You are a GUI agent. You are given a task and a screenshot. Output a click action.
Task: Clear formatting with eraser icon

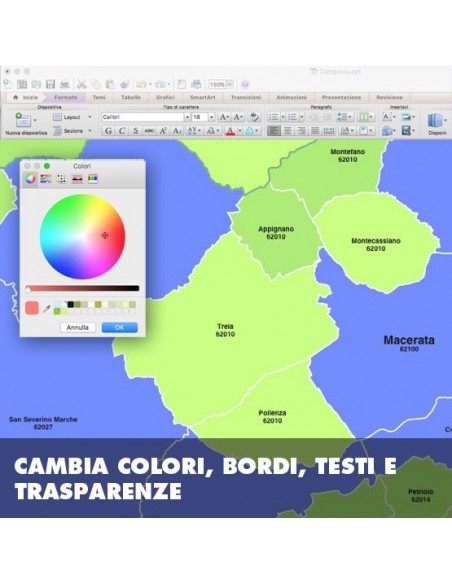254,117
